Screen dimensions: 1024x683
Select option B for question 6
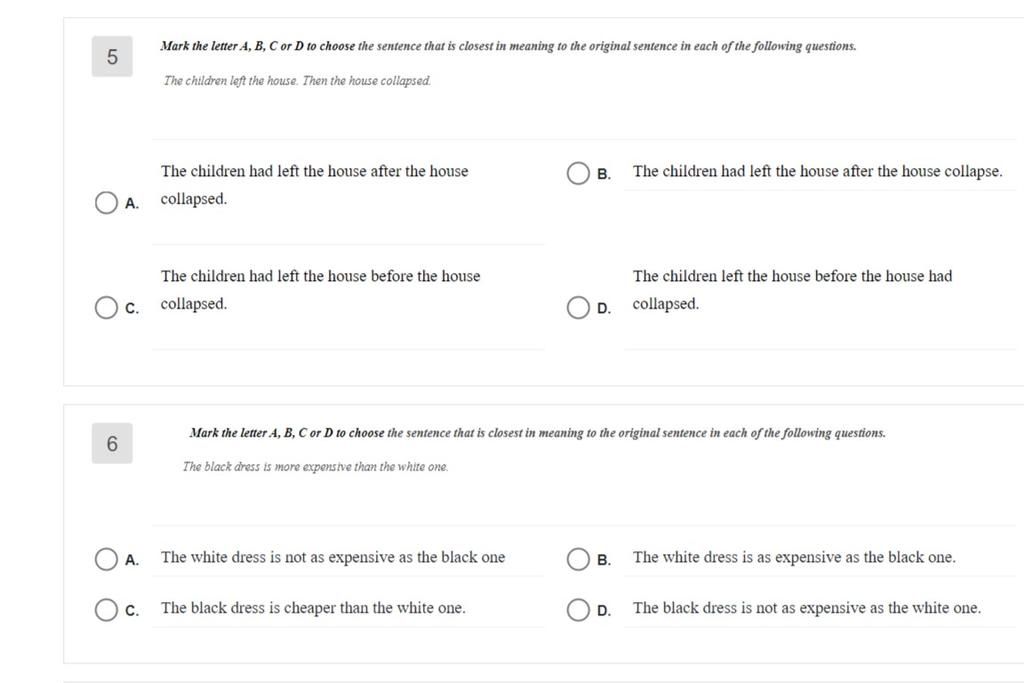coord(578,559)
